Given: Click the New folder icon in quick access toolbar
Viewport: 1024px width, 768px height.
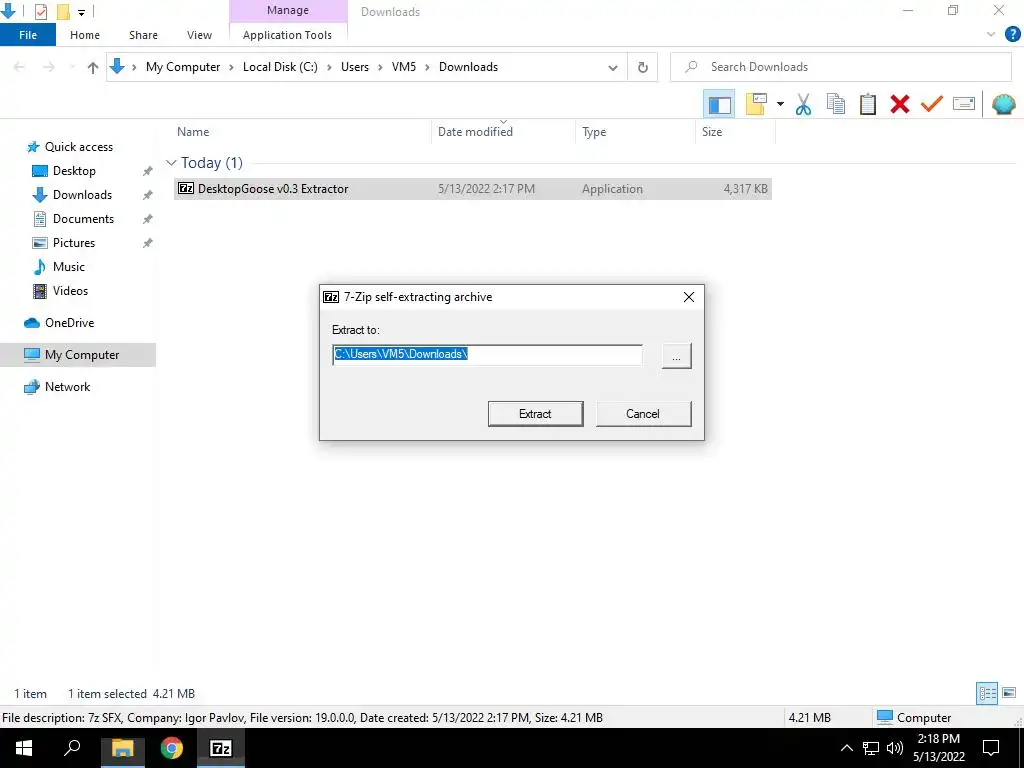Looking at the screenshot, I should pyautogui.click(x=63, y=11).
